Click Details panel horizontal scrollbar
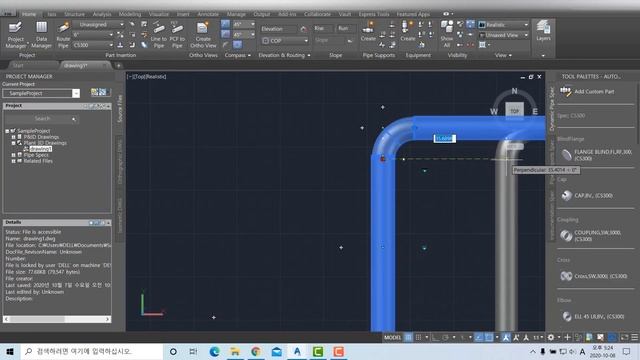Image resolution: width=640 pixels, height=360 pixels. coord(57,319)
